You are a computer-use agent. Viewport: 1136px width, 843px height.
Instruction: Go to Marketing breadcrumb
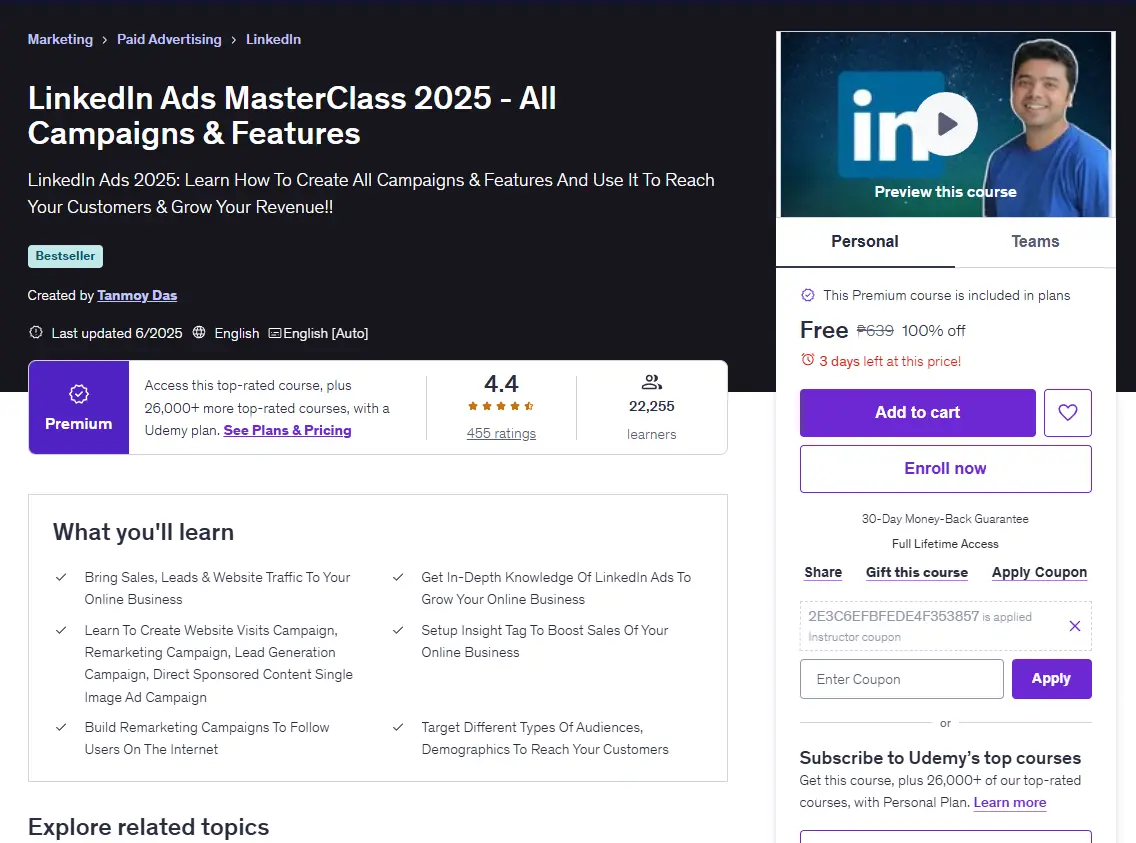[60, 39]
